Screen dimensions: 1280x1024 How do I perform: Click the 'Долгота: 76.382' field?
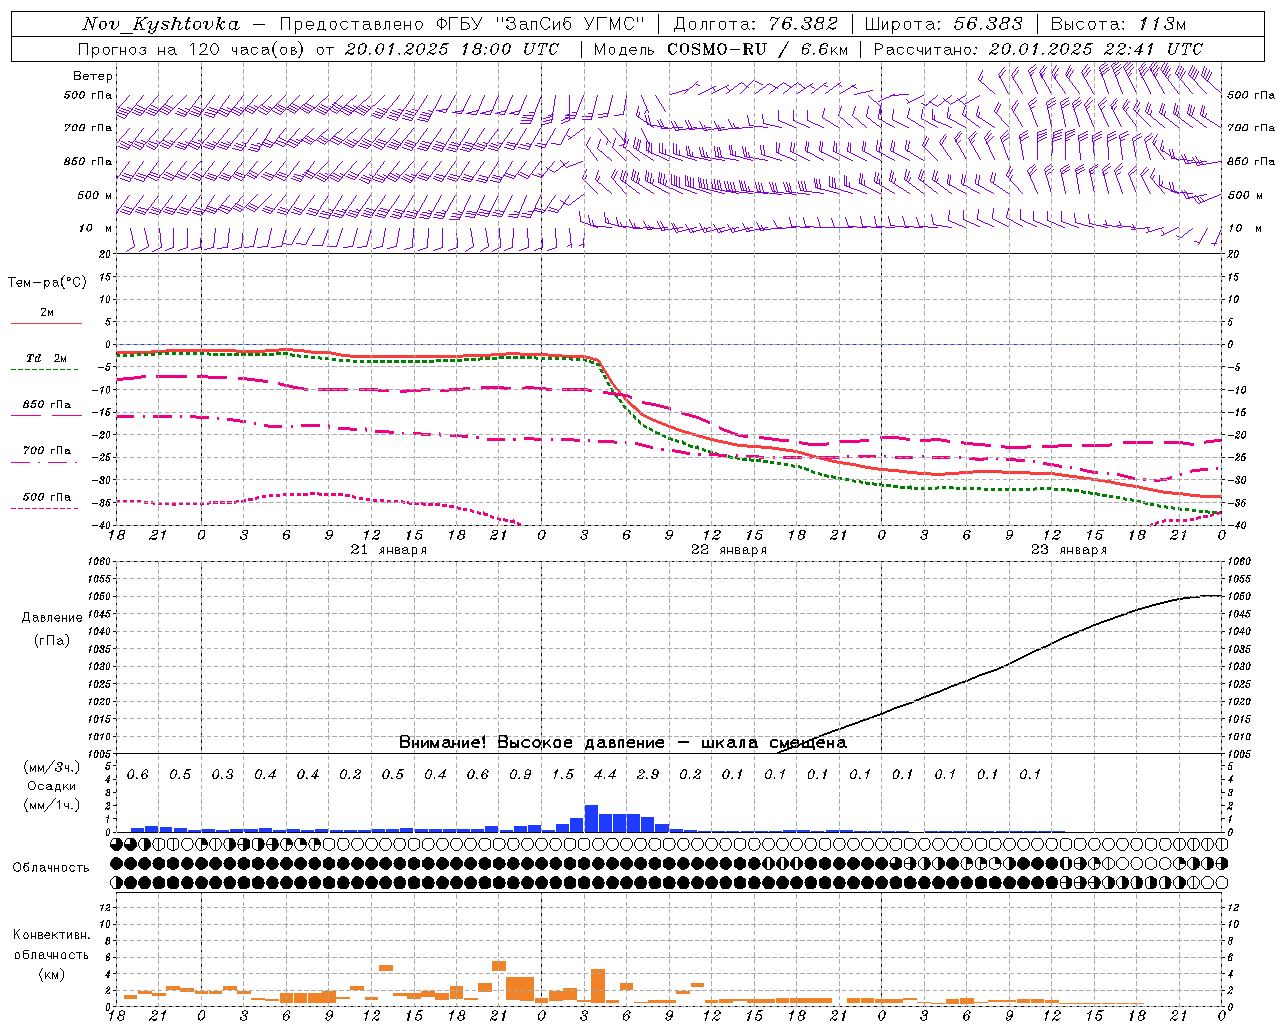[x=755, y=24]
